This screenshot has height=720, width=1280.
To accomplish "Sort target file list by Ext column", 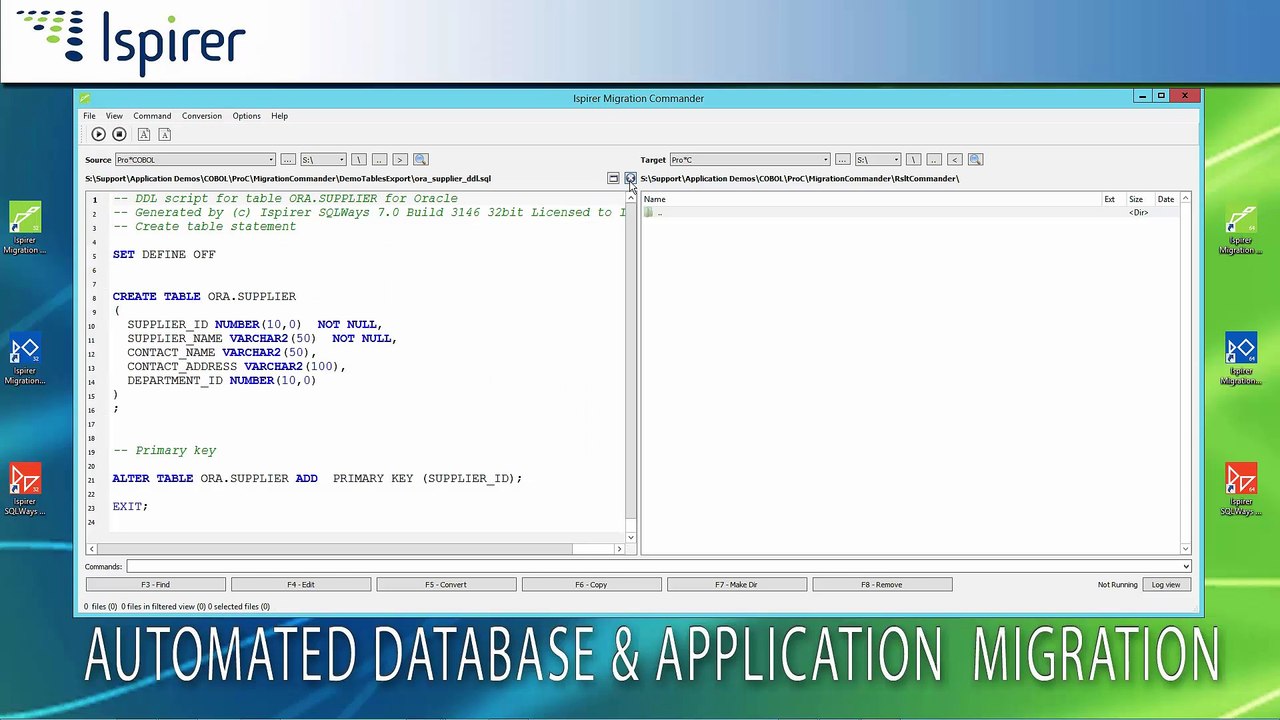I will tap(1112, 199).
